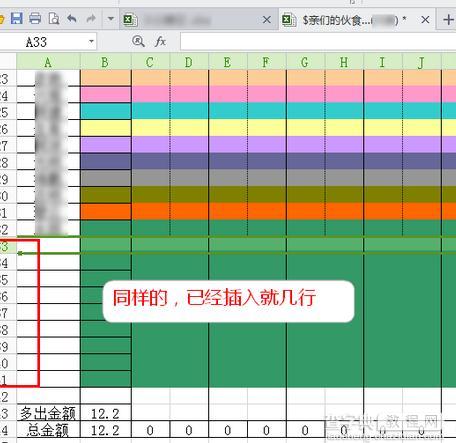Select column H header
Viewport: 456px width, 443px height.
[x=344, y=62]
